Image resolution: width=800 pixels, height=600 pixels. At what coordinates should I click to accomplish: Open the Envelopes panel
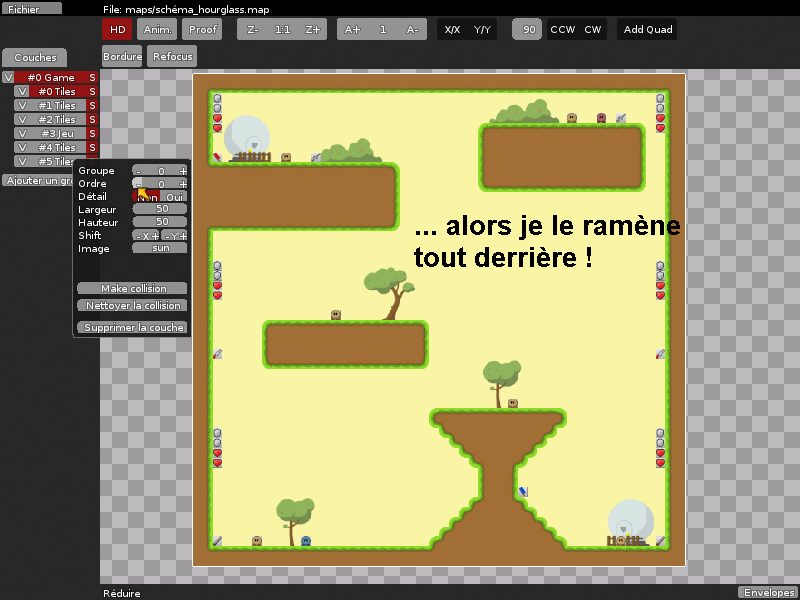click(x=767, y=592)
